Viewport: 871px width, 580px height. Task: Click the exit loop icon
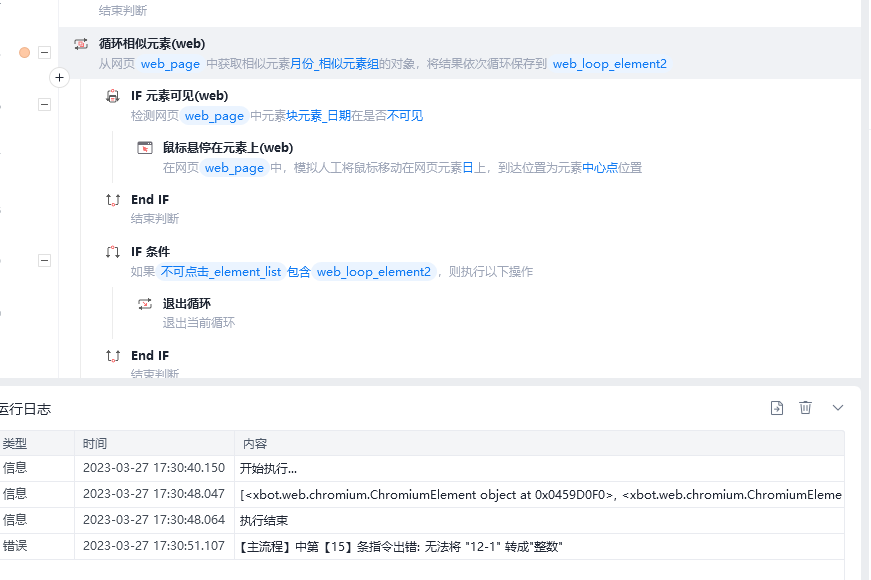[144, 304]
